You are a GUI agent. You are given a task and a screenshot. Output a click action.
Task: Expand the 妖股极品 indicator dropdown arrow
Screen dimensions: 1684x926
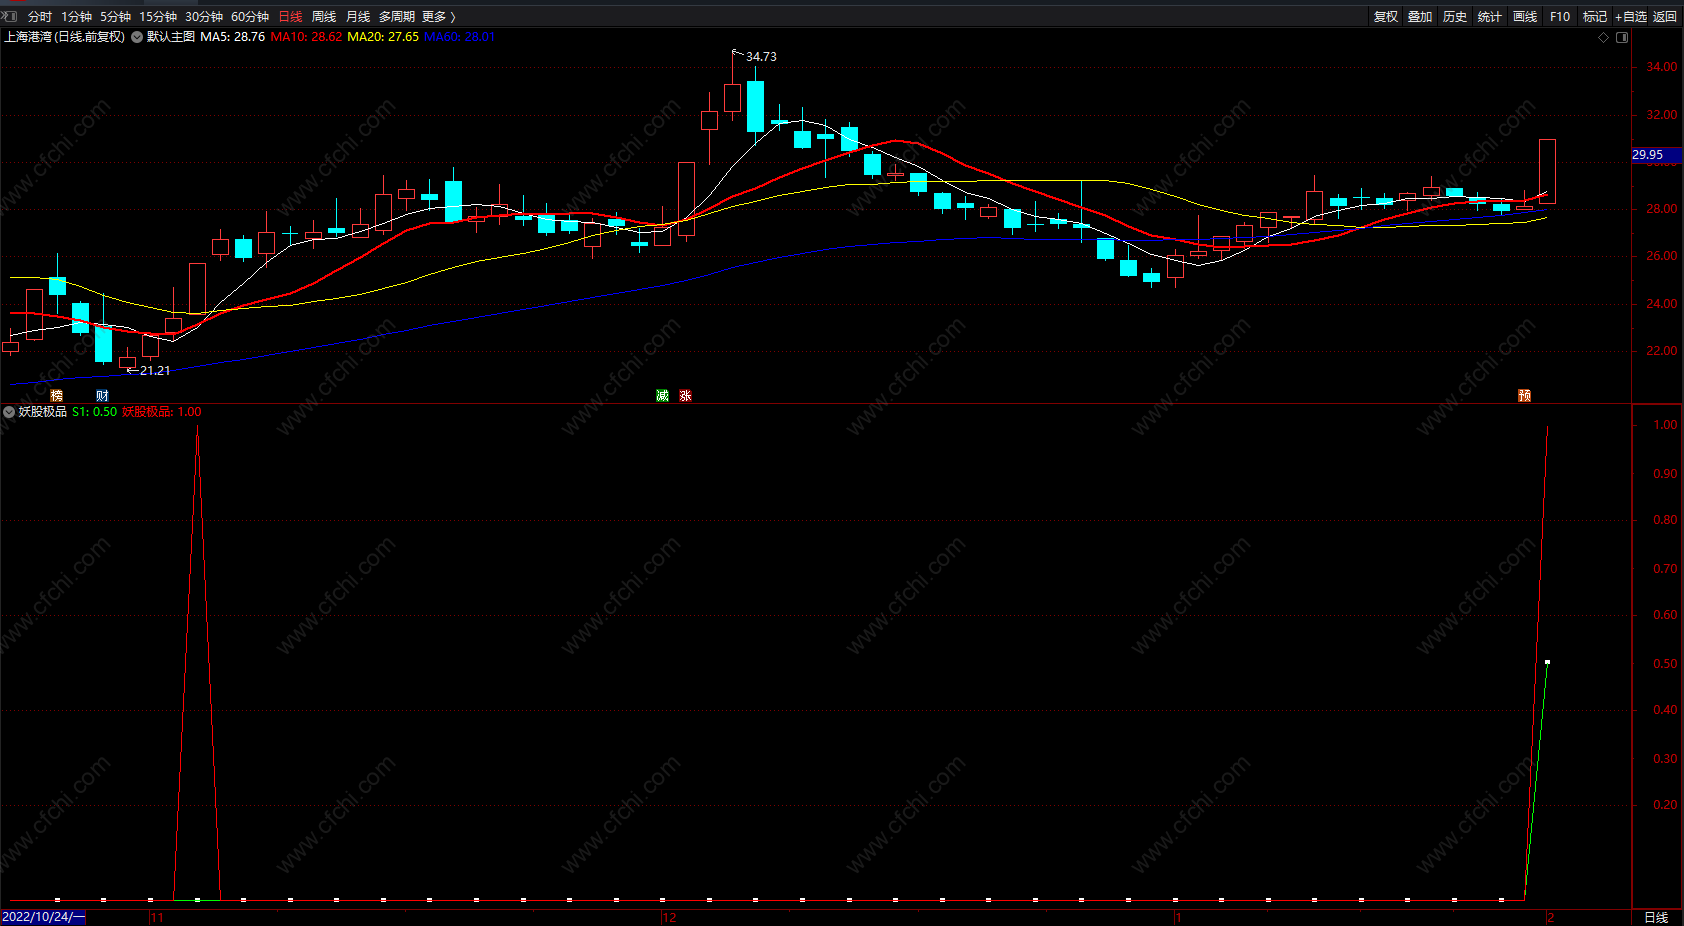(9, 412)
